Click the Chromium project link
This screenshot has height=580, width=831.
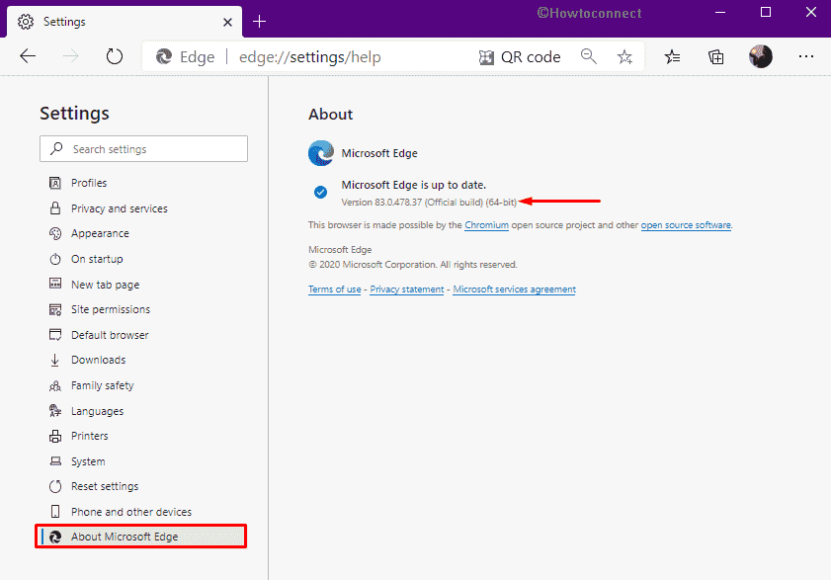pyautogui.click(x=486, y=225)
